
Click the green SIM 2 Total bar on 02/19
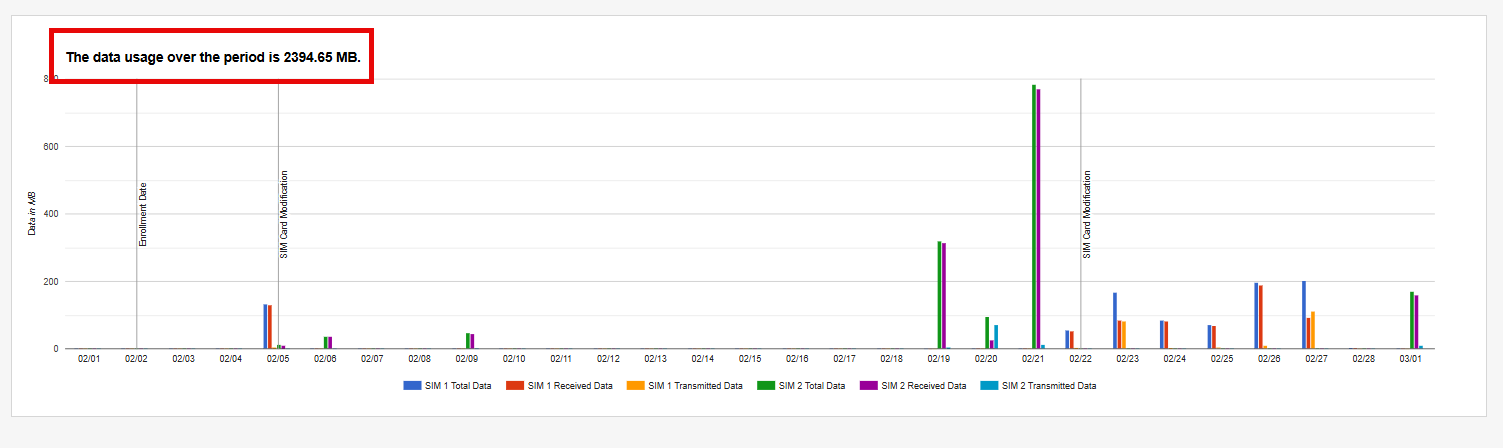tap(939, 295)
